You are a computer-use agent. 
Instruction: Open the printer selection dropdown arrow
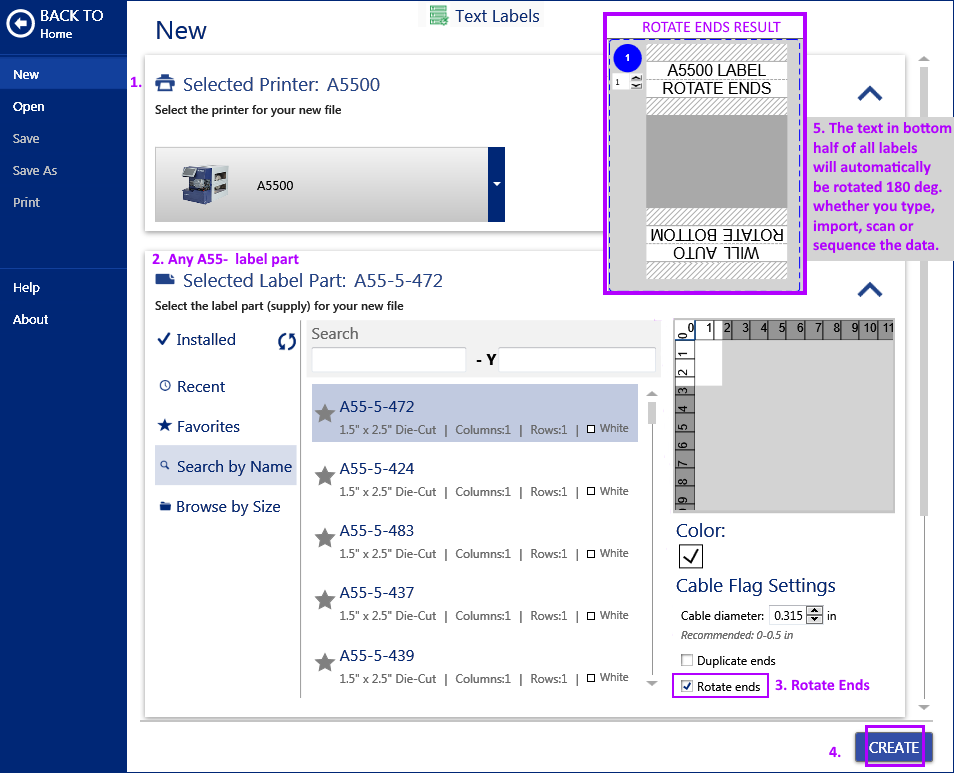496,184
